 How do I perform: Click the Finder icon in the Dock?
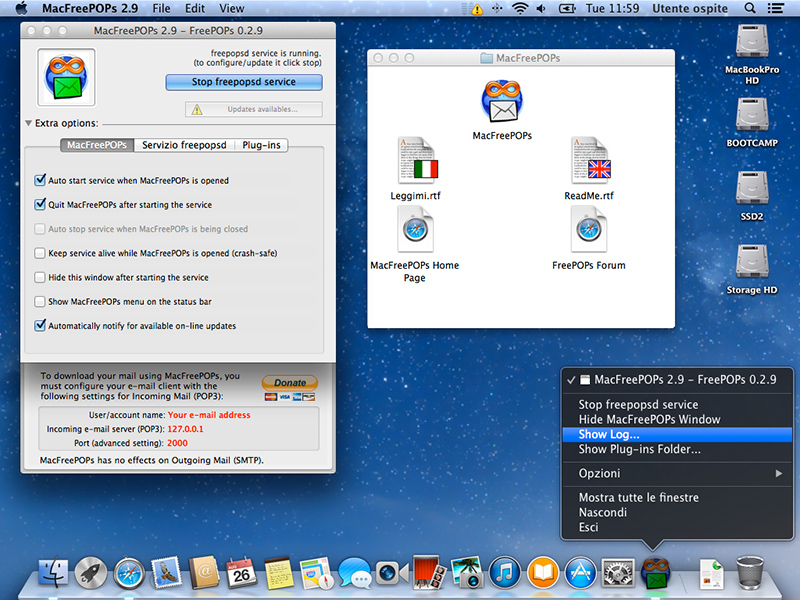53,573
